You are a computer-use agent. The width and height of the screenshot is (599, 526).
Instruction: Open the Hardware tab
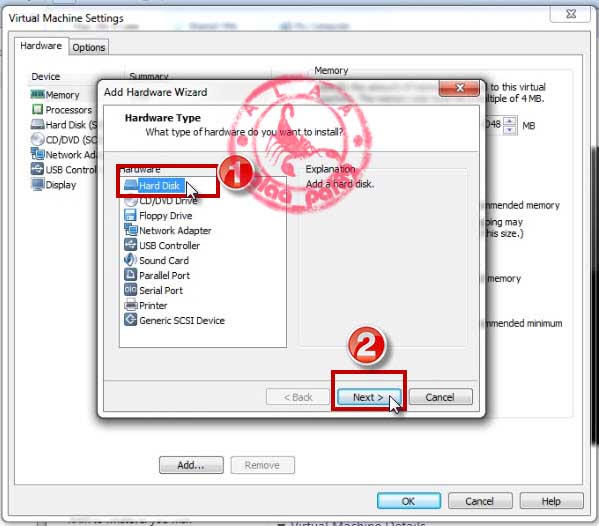41,46
